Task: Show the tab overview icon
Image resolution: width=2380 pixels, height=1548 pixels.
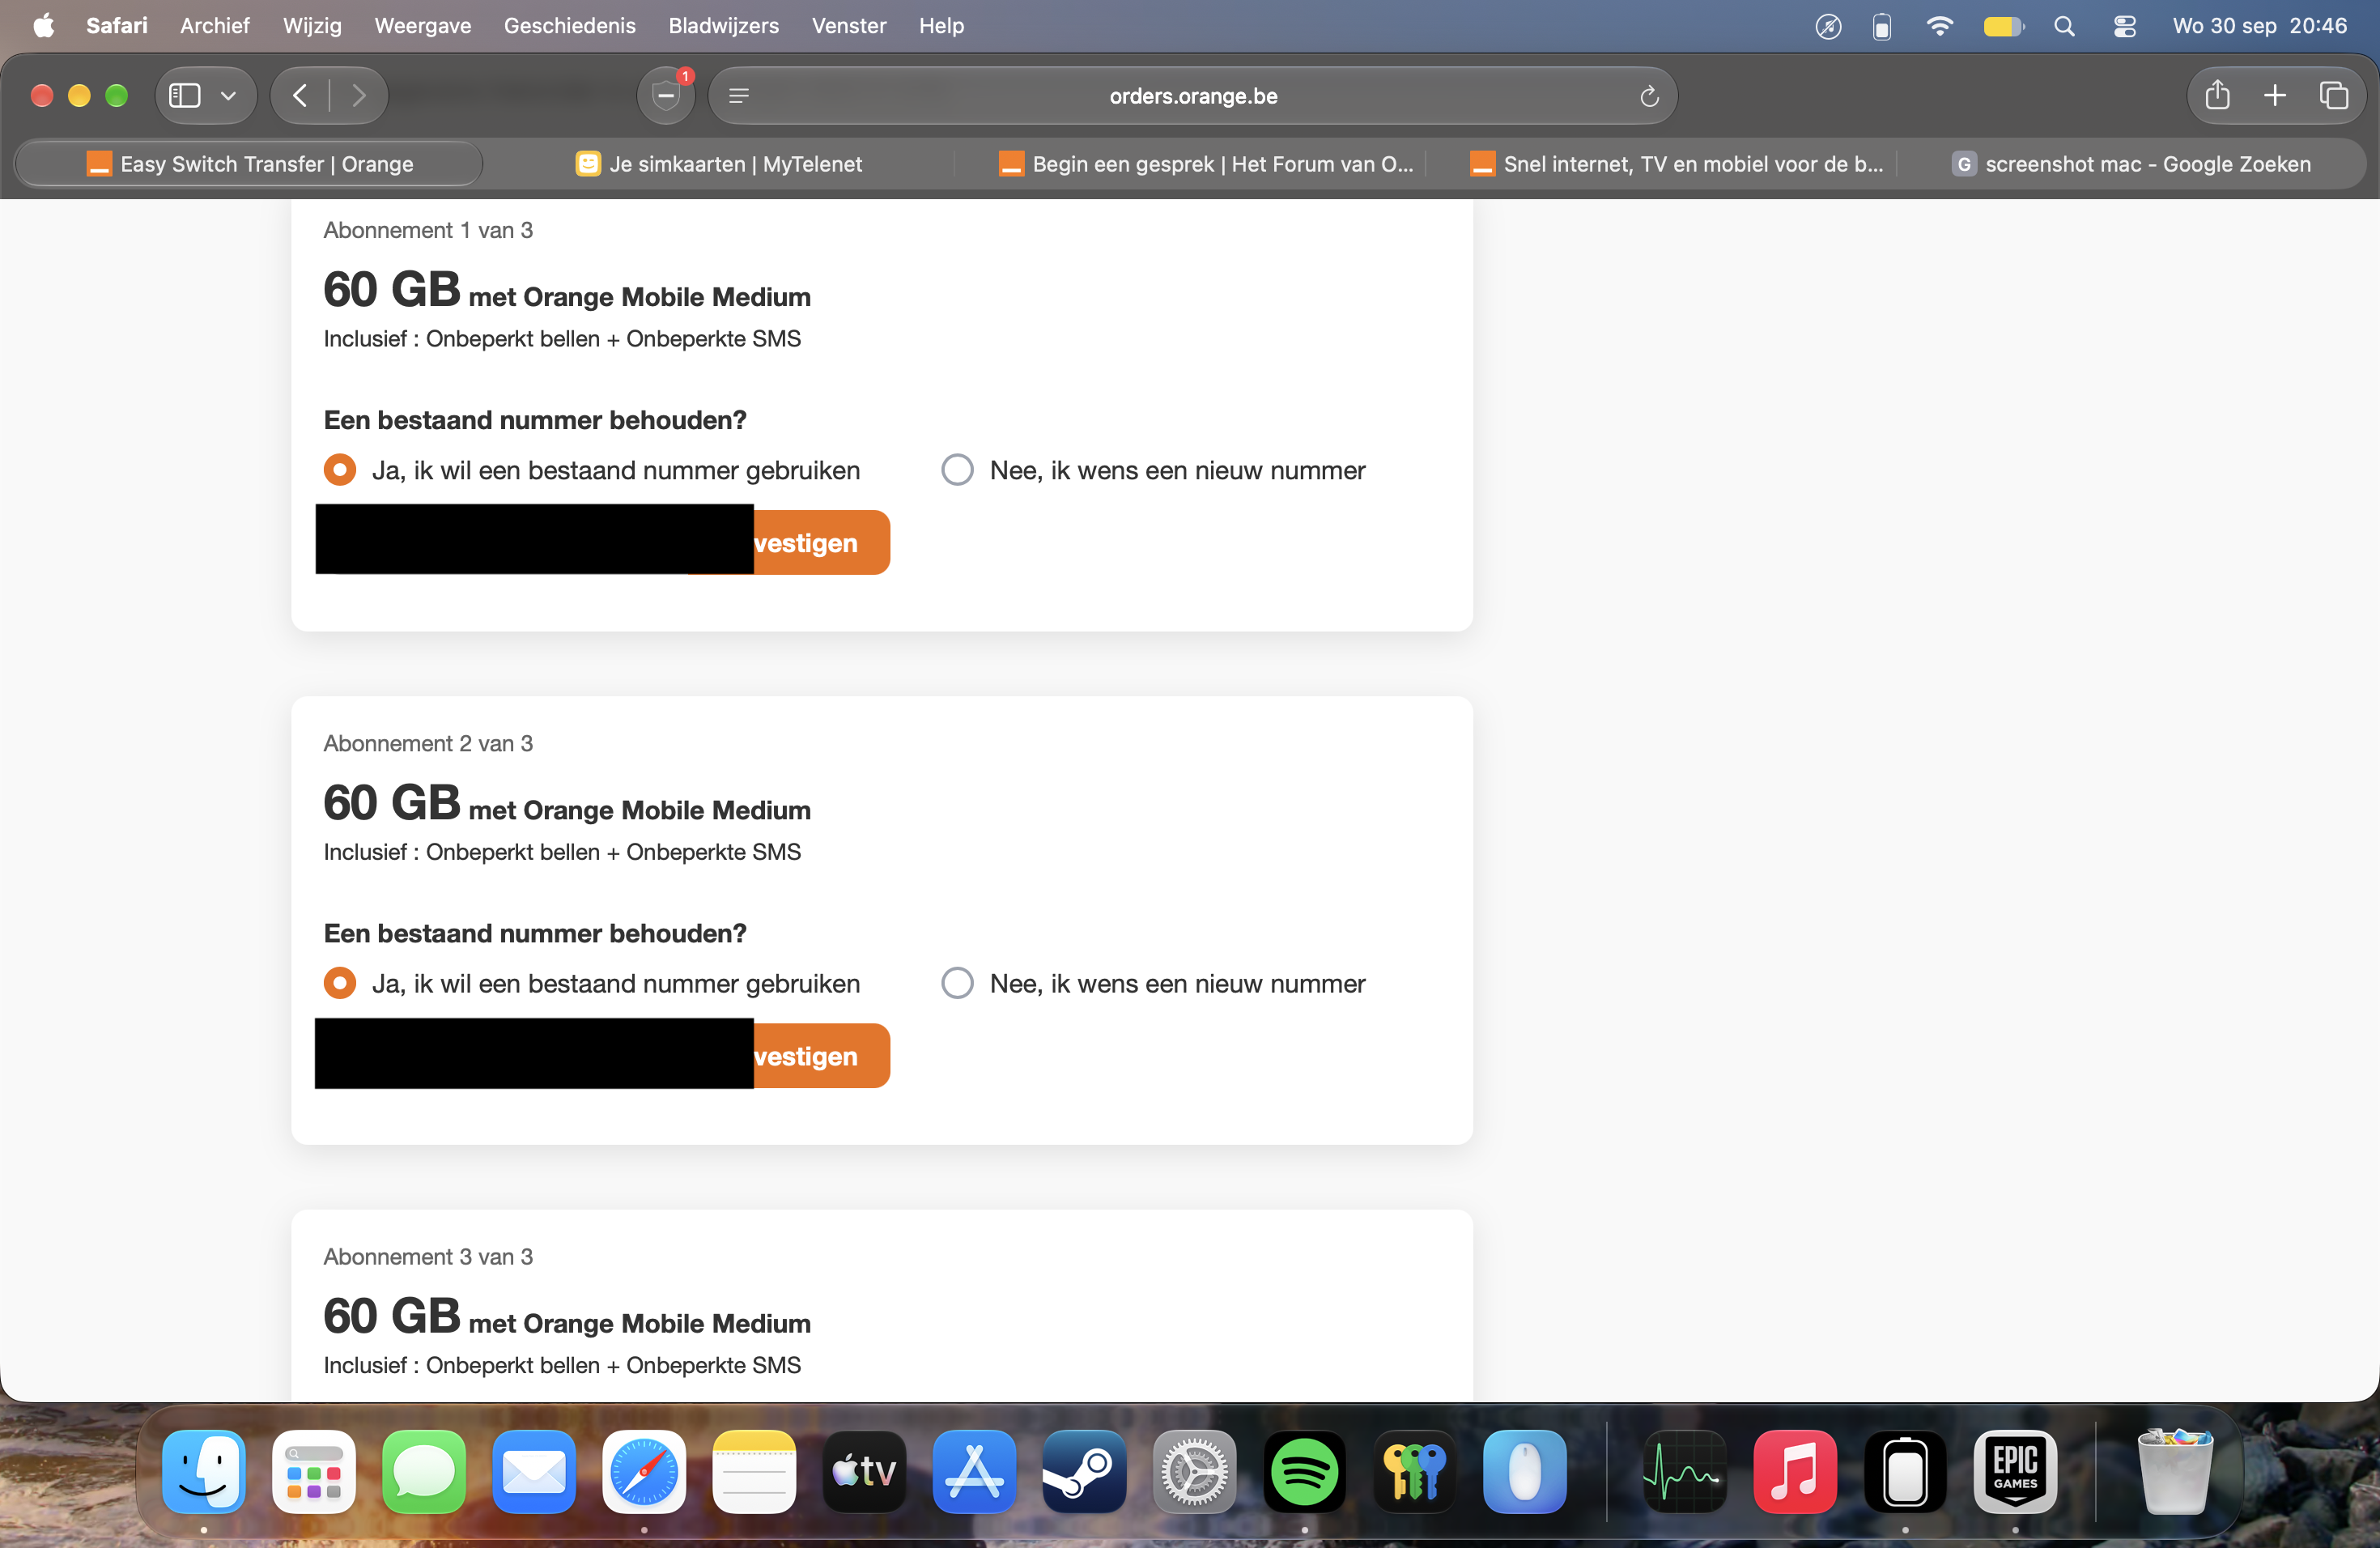Action: [x=2333, y=96]
